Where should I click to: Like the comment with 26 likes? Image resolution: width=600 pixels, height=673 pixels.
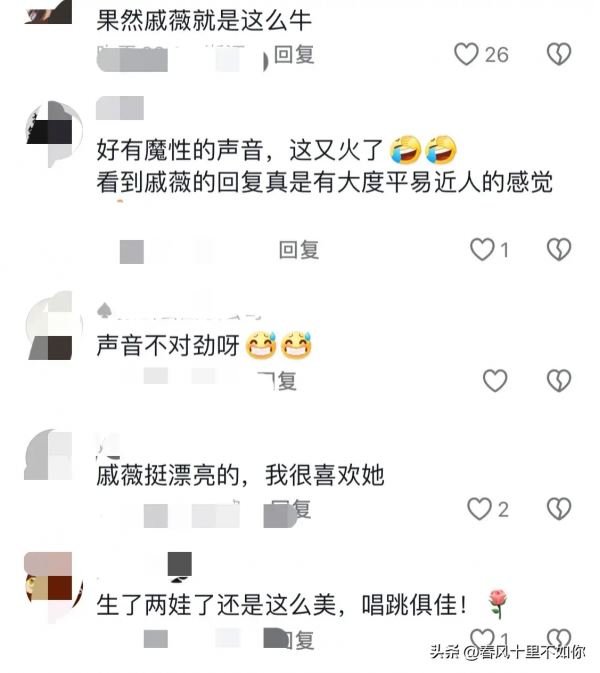pos(467,54)
